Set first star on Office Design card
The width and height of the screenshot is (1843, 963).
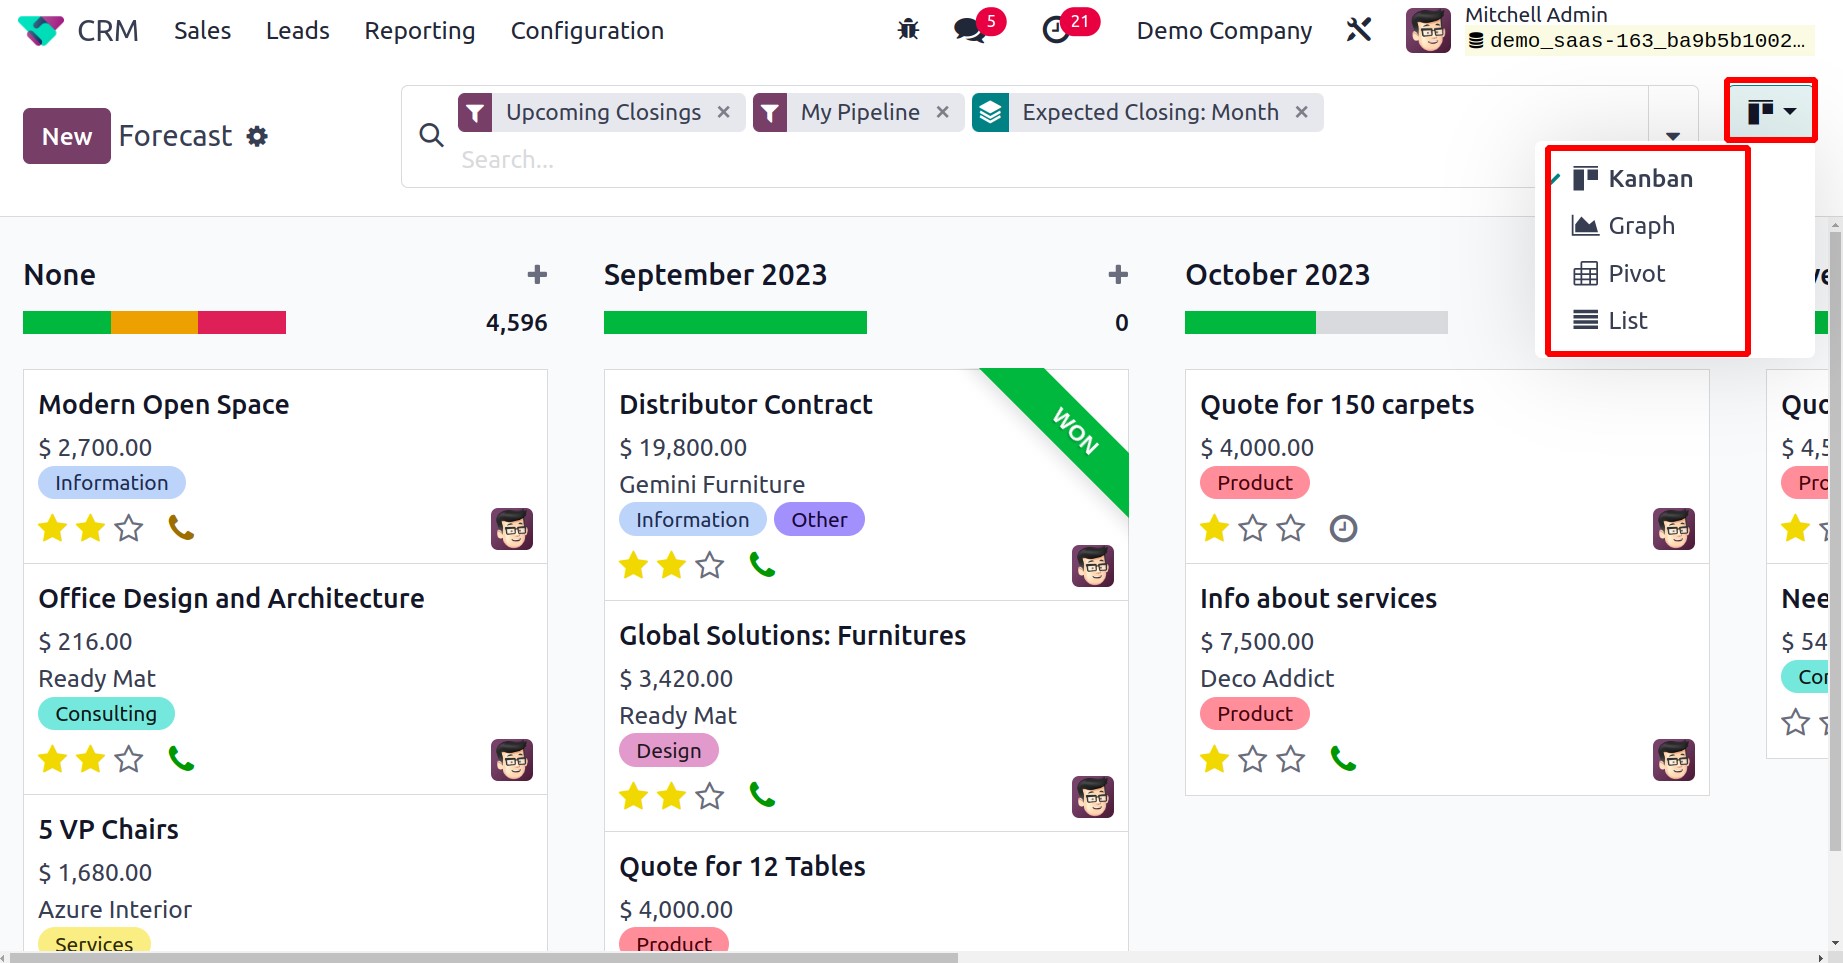tap(53, 759)
